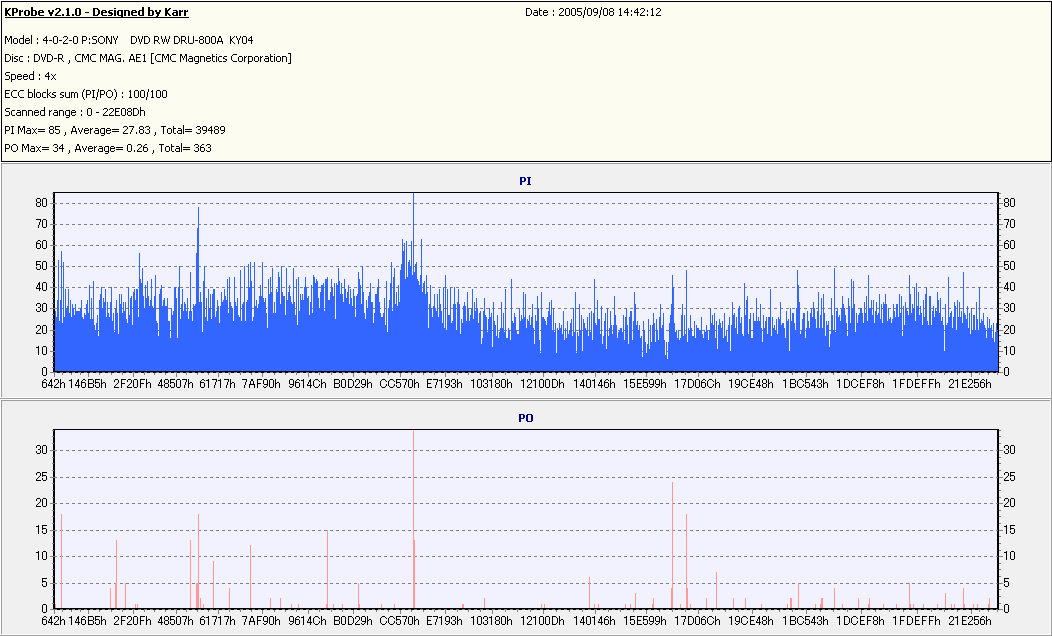
Task: Click "48507h" under the PO chart
Action: click(x=175, y=621)
